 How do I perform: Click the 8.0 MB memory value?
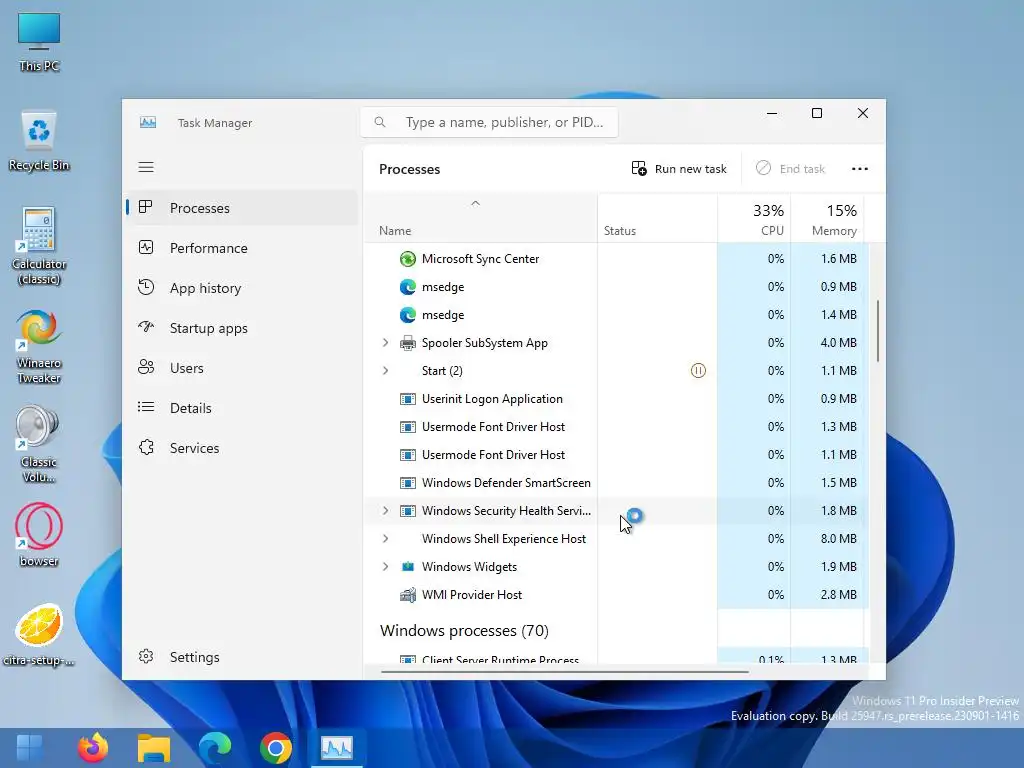pos(839,539)
